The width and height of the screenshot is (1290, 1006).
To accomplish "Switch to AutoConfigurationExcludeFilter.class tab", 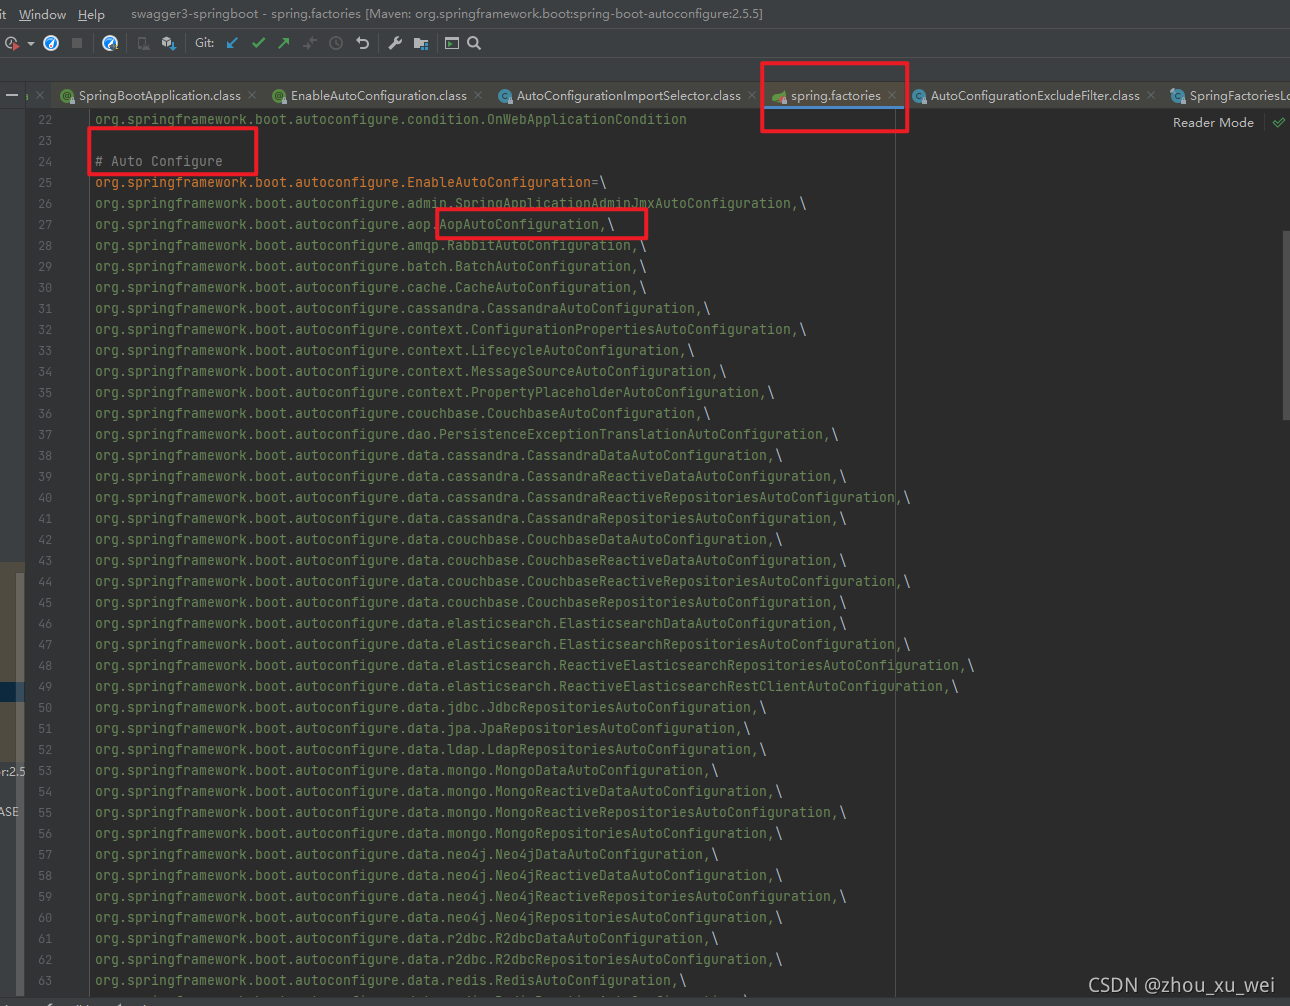I will tap(1035, 96).
